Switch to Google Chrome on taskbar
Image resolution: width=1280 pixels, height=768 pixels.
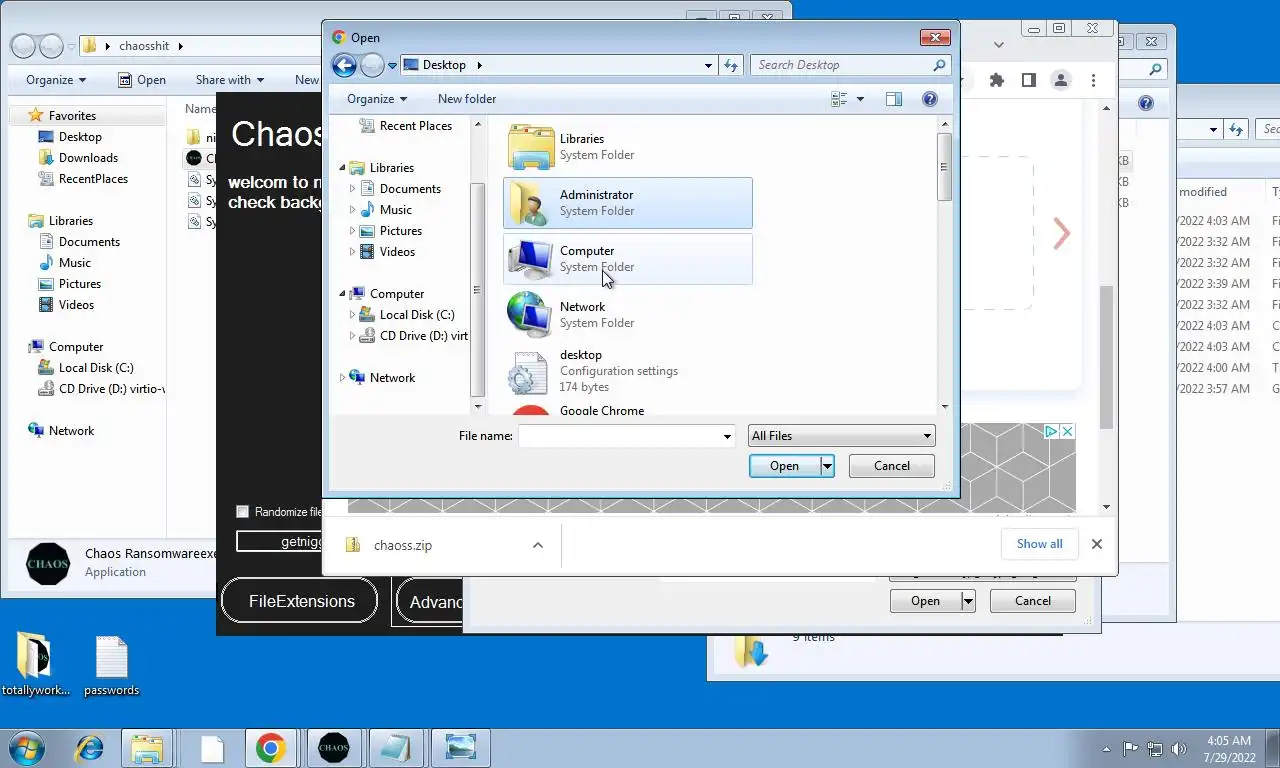pyautogui.click(x=270, y=747)
